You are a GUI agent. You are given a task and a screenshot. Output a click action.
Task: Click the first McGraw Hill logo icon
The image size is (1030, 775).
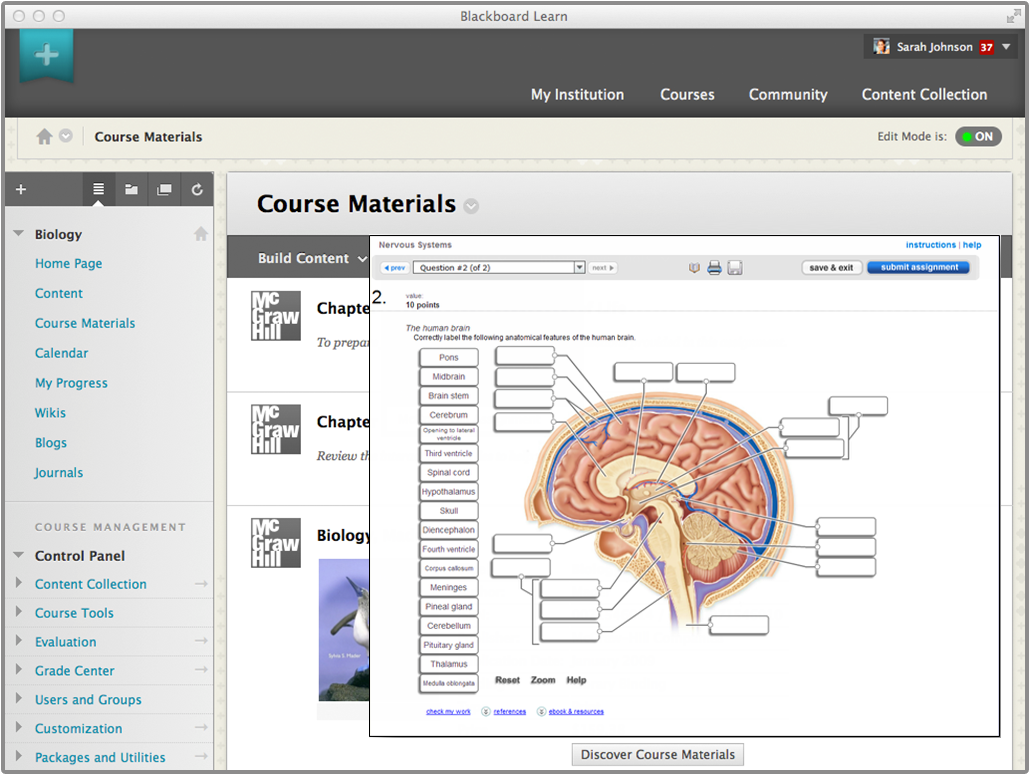click(x=276, y=316)
